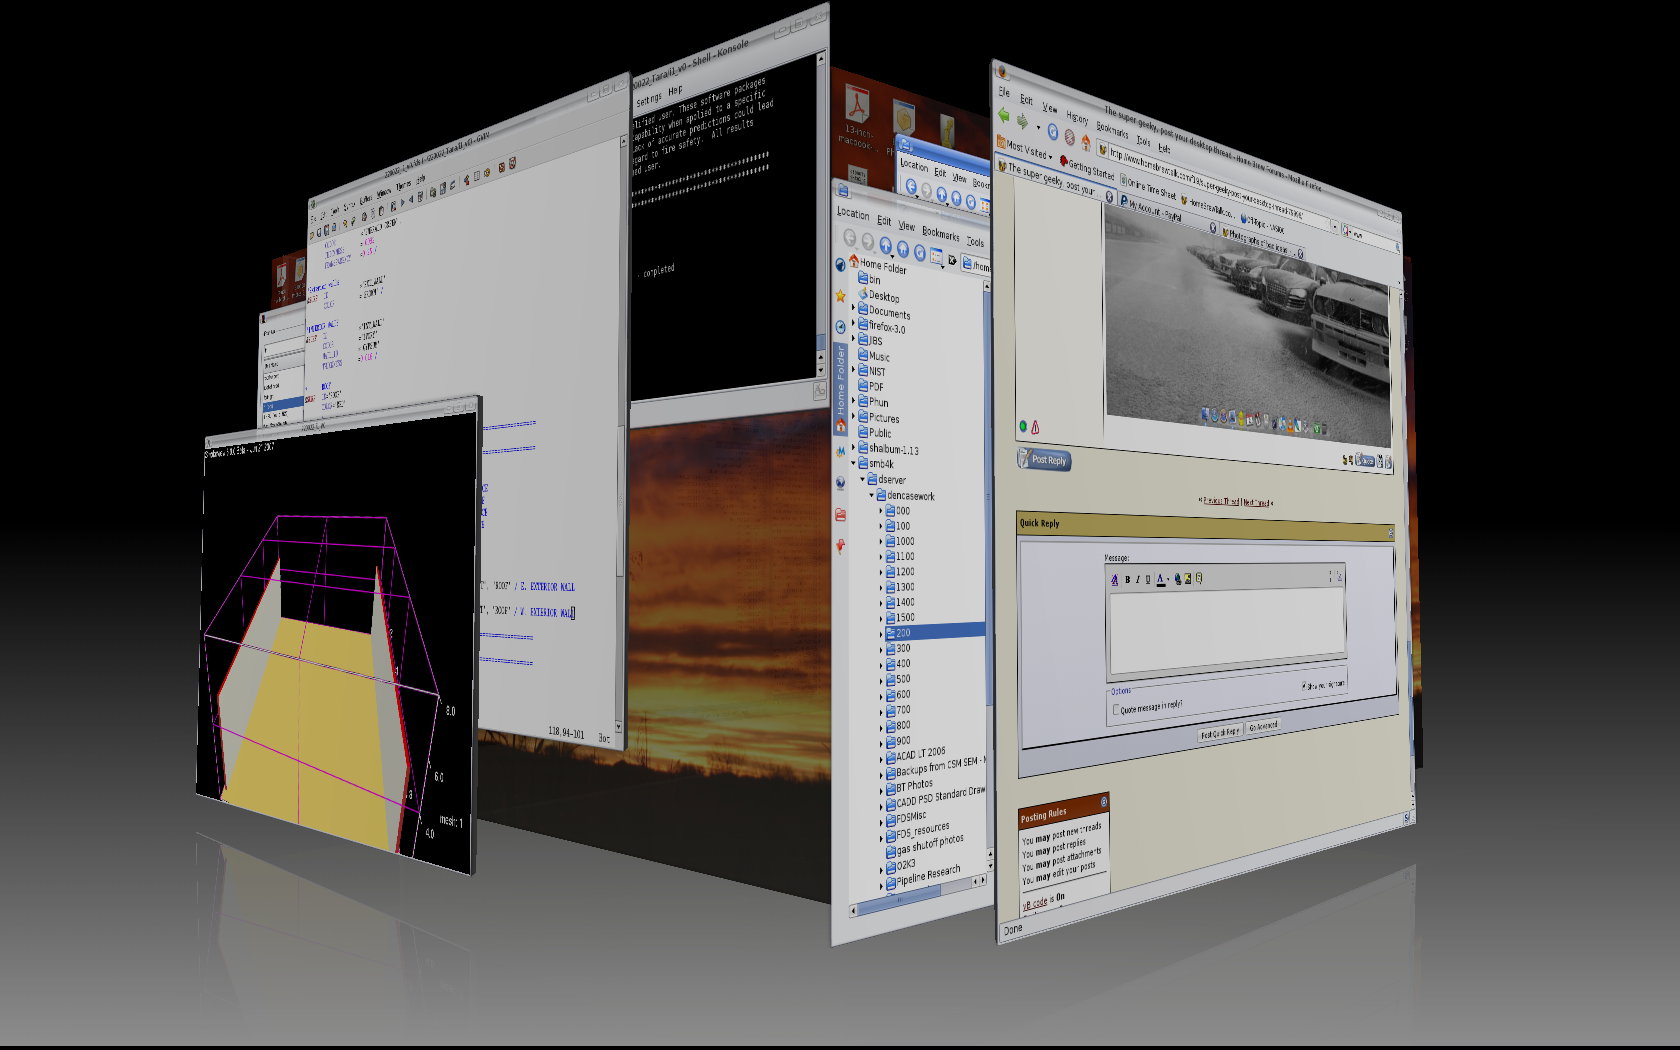Click Firefox forward arrow button
1680x1050 pixels.
point(1022,121)
